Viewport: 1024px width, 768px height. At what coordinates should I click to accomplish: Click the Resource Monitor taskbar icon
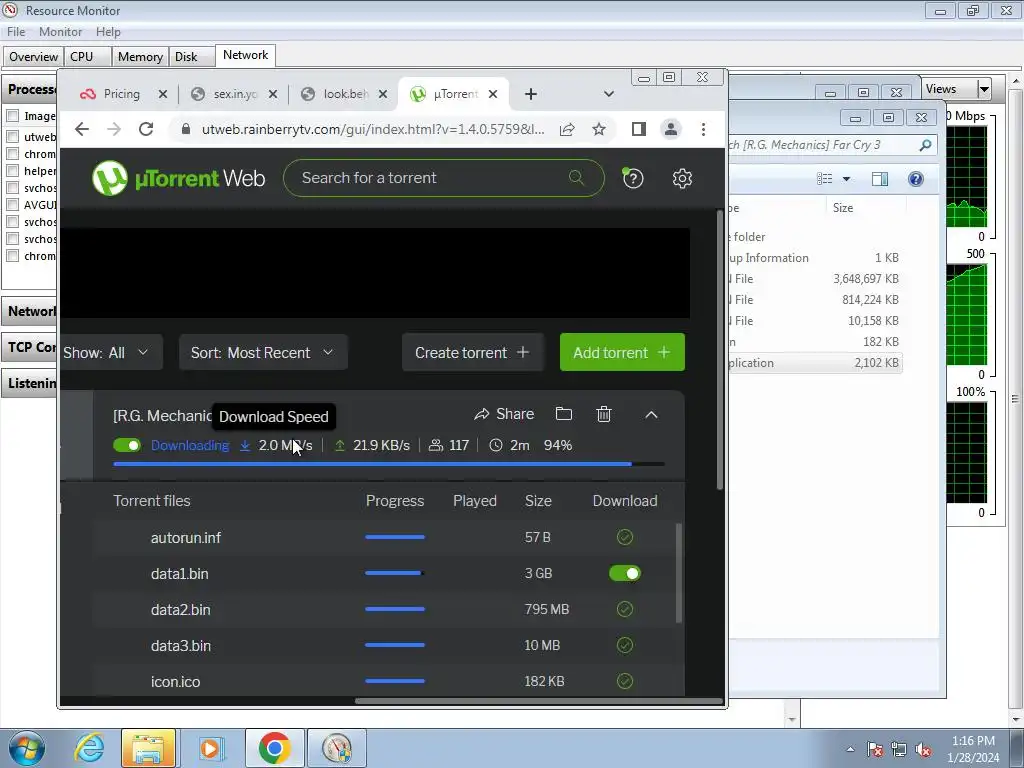coord(337,748)
